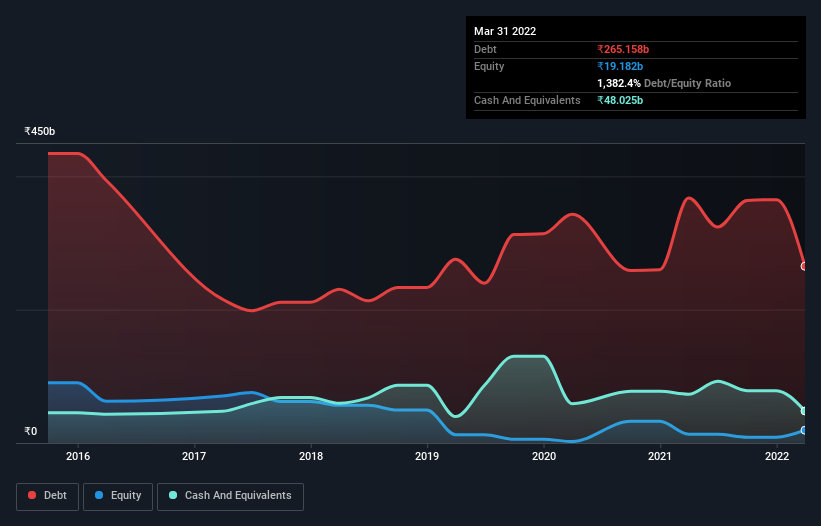Click the 2022 x-axis label
The width and height of the screenshot is (821, 526).
point(777,456)
